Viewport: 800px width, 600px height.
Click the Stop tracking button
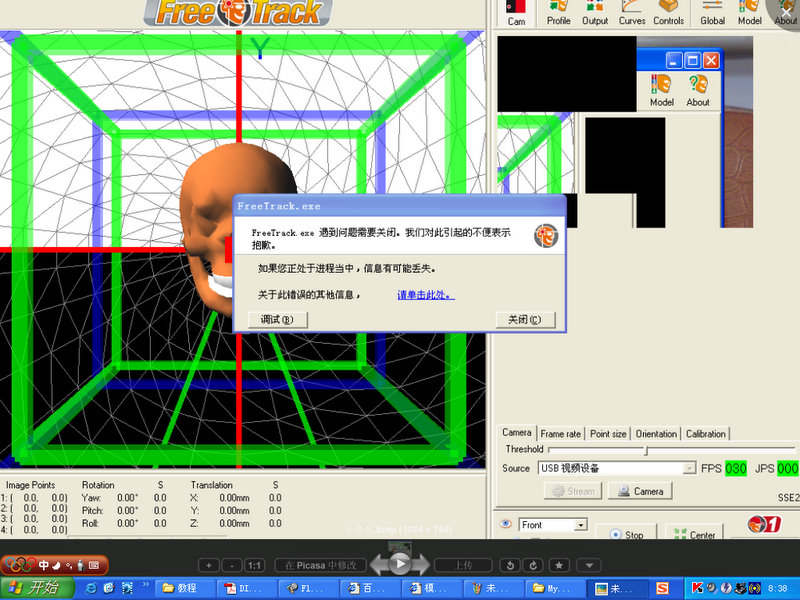click(x=626, y=534)
